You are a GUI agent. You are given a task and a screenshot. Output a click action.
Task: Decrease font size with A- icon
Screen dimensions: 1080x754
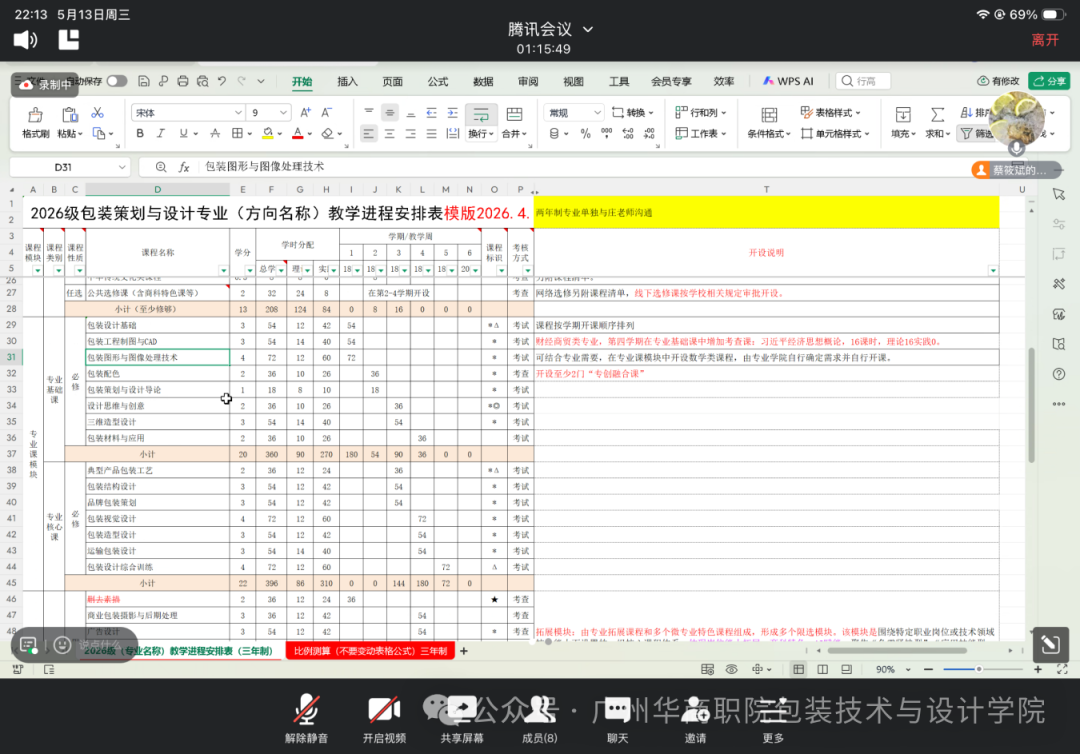pos(326,112)
